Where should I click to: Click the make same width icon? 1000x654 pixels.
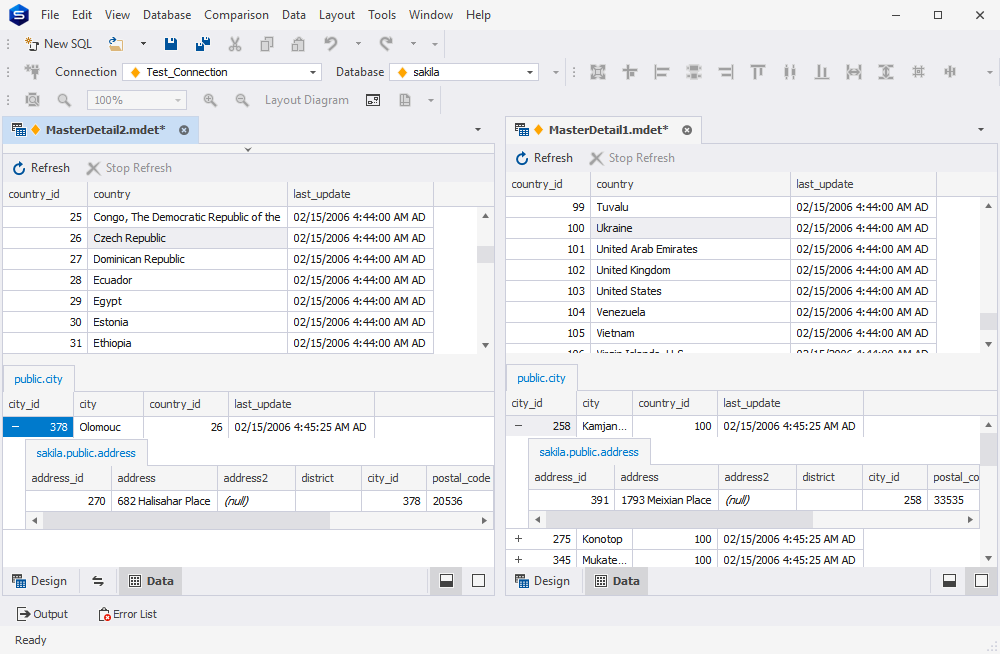854,72
